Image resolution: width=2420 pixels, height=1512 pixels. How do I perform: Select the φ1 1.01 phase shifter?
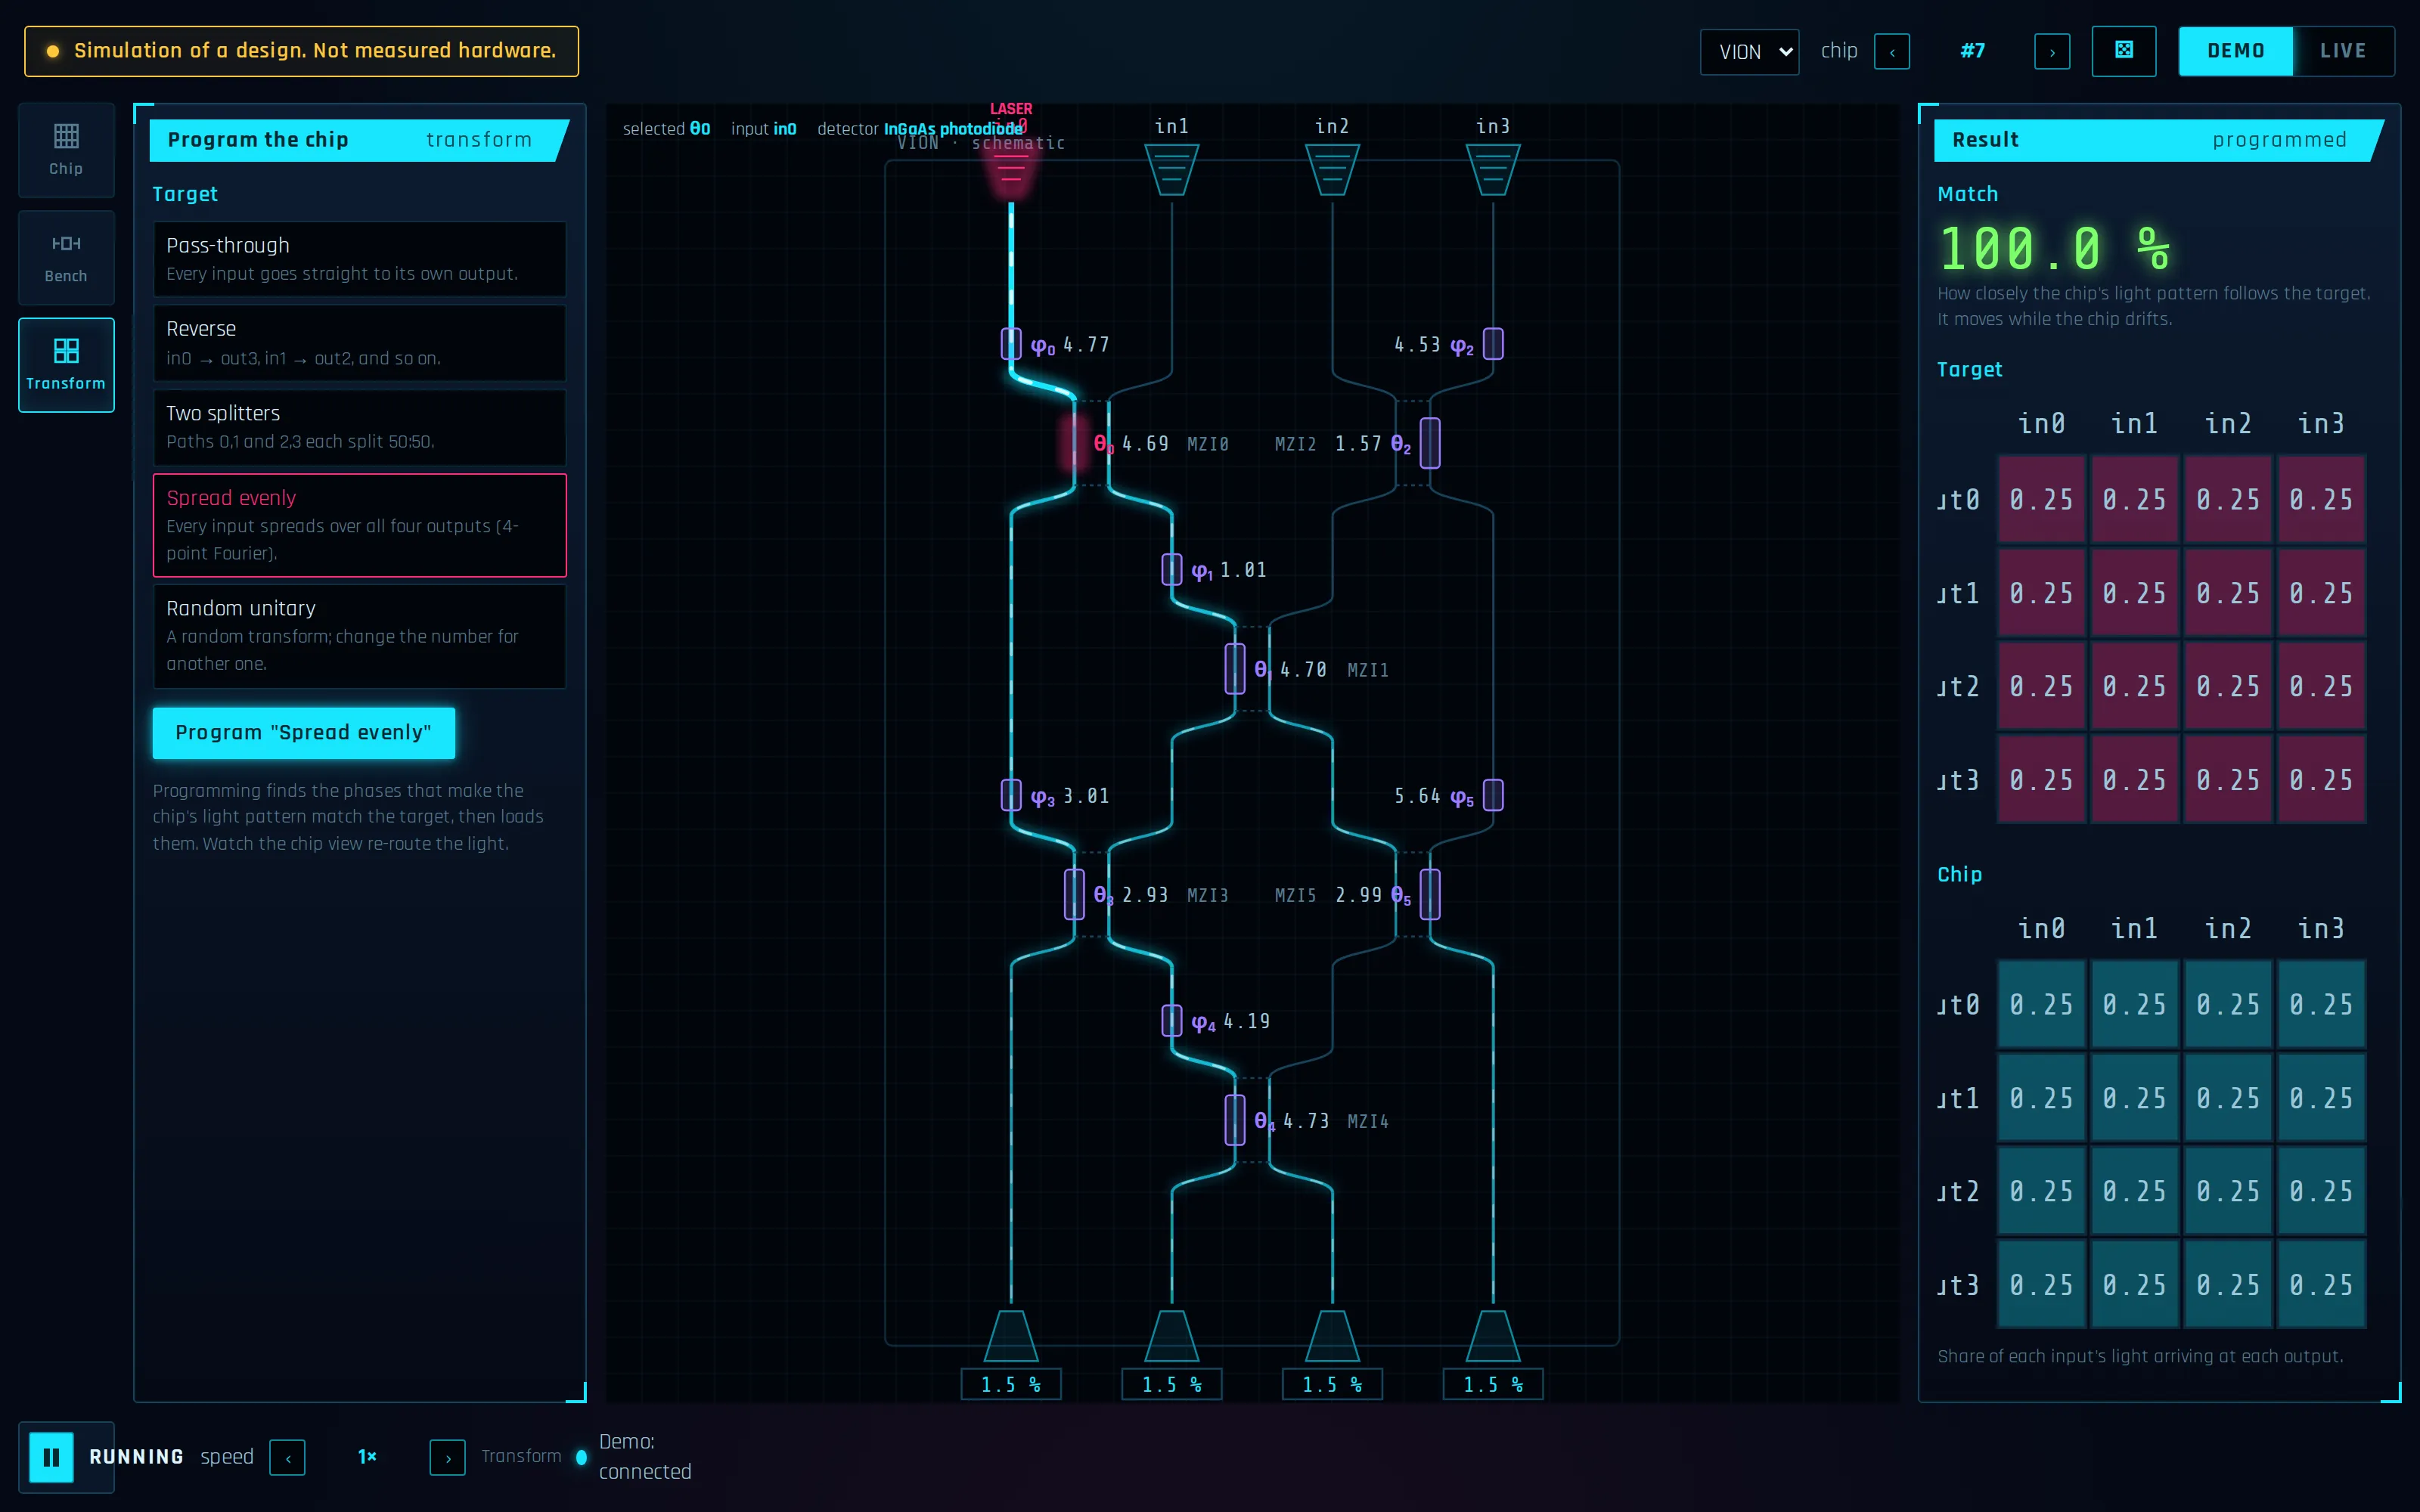click(x=1172, y=570)
